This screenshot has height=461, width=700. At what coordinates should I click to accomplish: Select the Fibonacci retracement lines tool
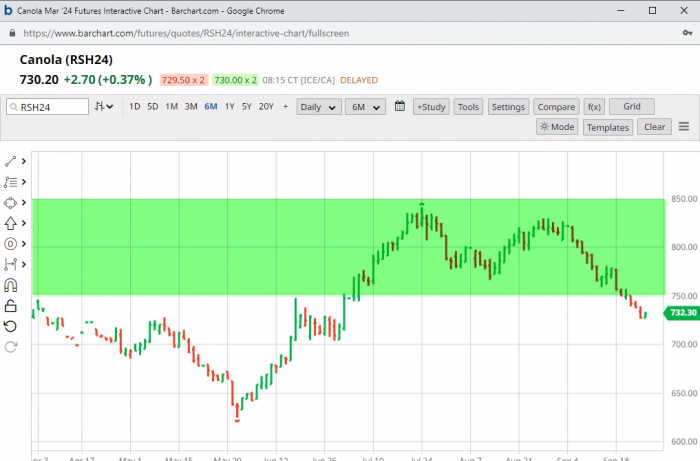tap(10, 182)
